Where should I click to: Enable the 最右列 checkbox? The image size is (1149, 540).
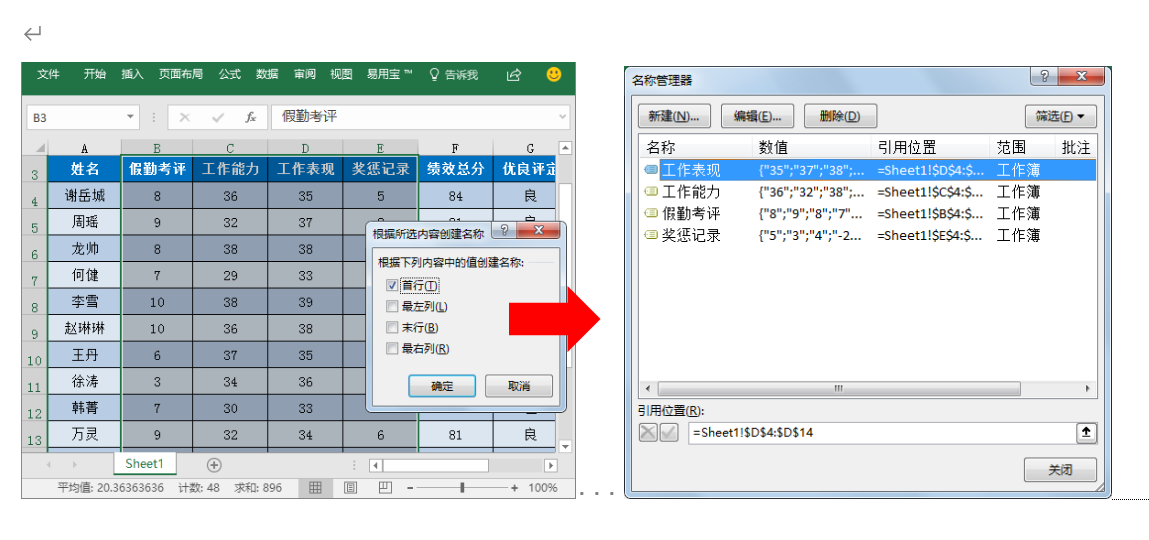[x=392, y=349]
